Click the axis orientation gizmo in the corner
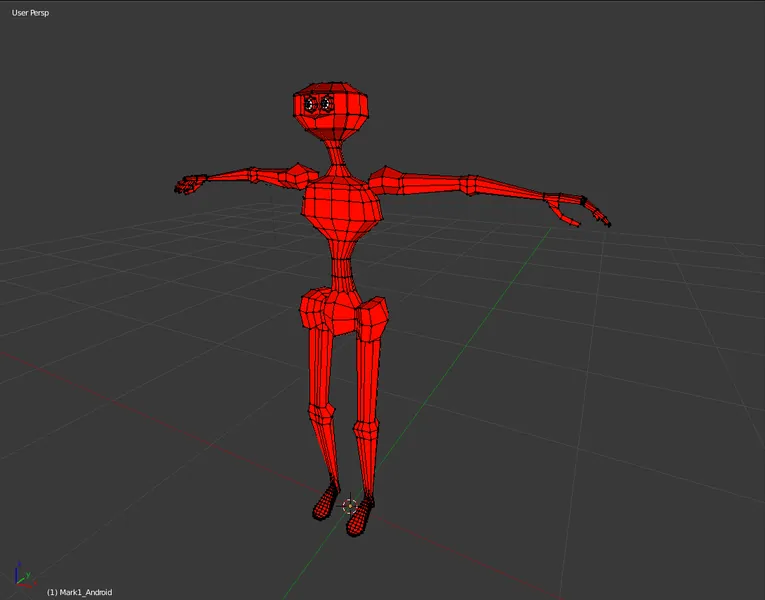This screenshot has height=600, width=765. [x=22, y=574]
